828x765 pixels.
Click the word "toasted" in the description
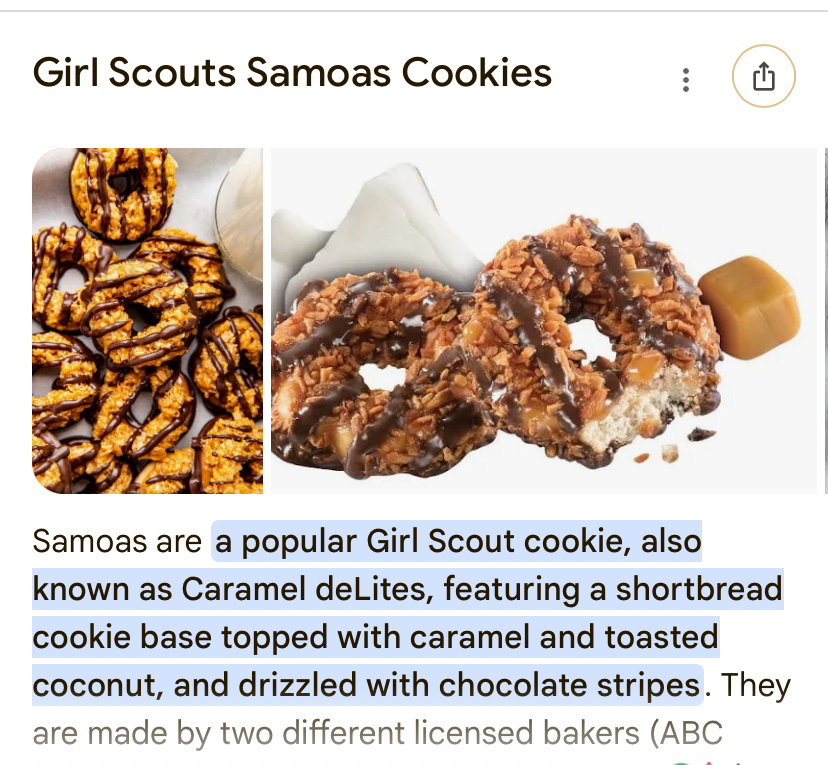click(x=661, y=637)
